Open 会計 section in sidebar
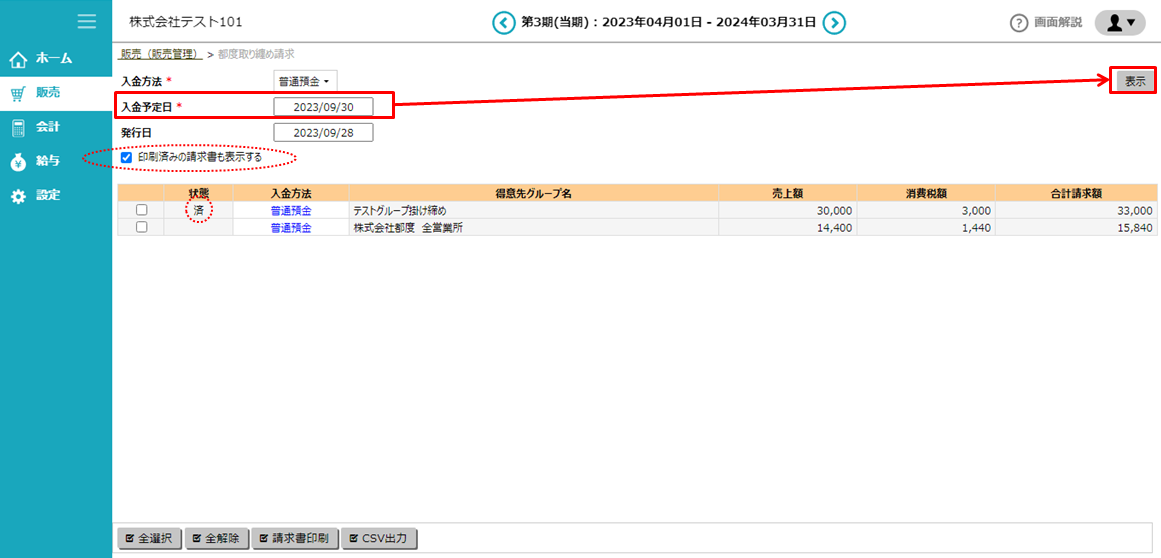This screenshot has height=558, width=1161. (48, 127)
